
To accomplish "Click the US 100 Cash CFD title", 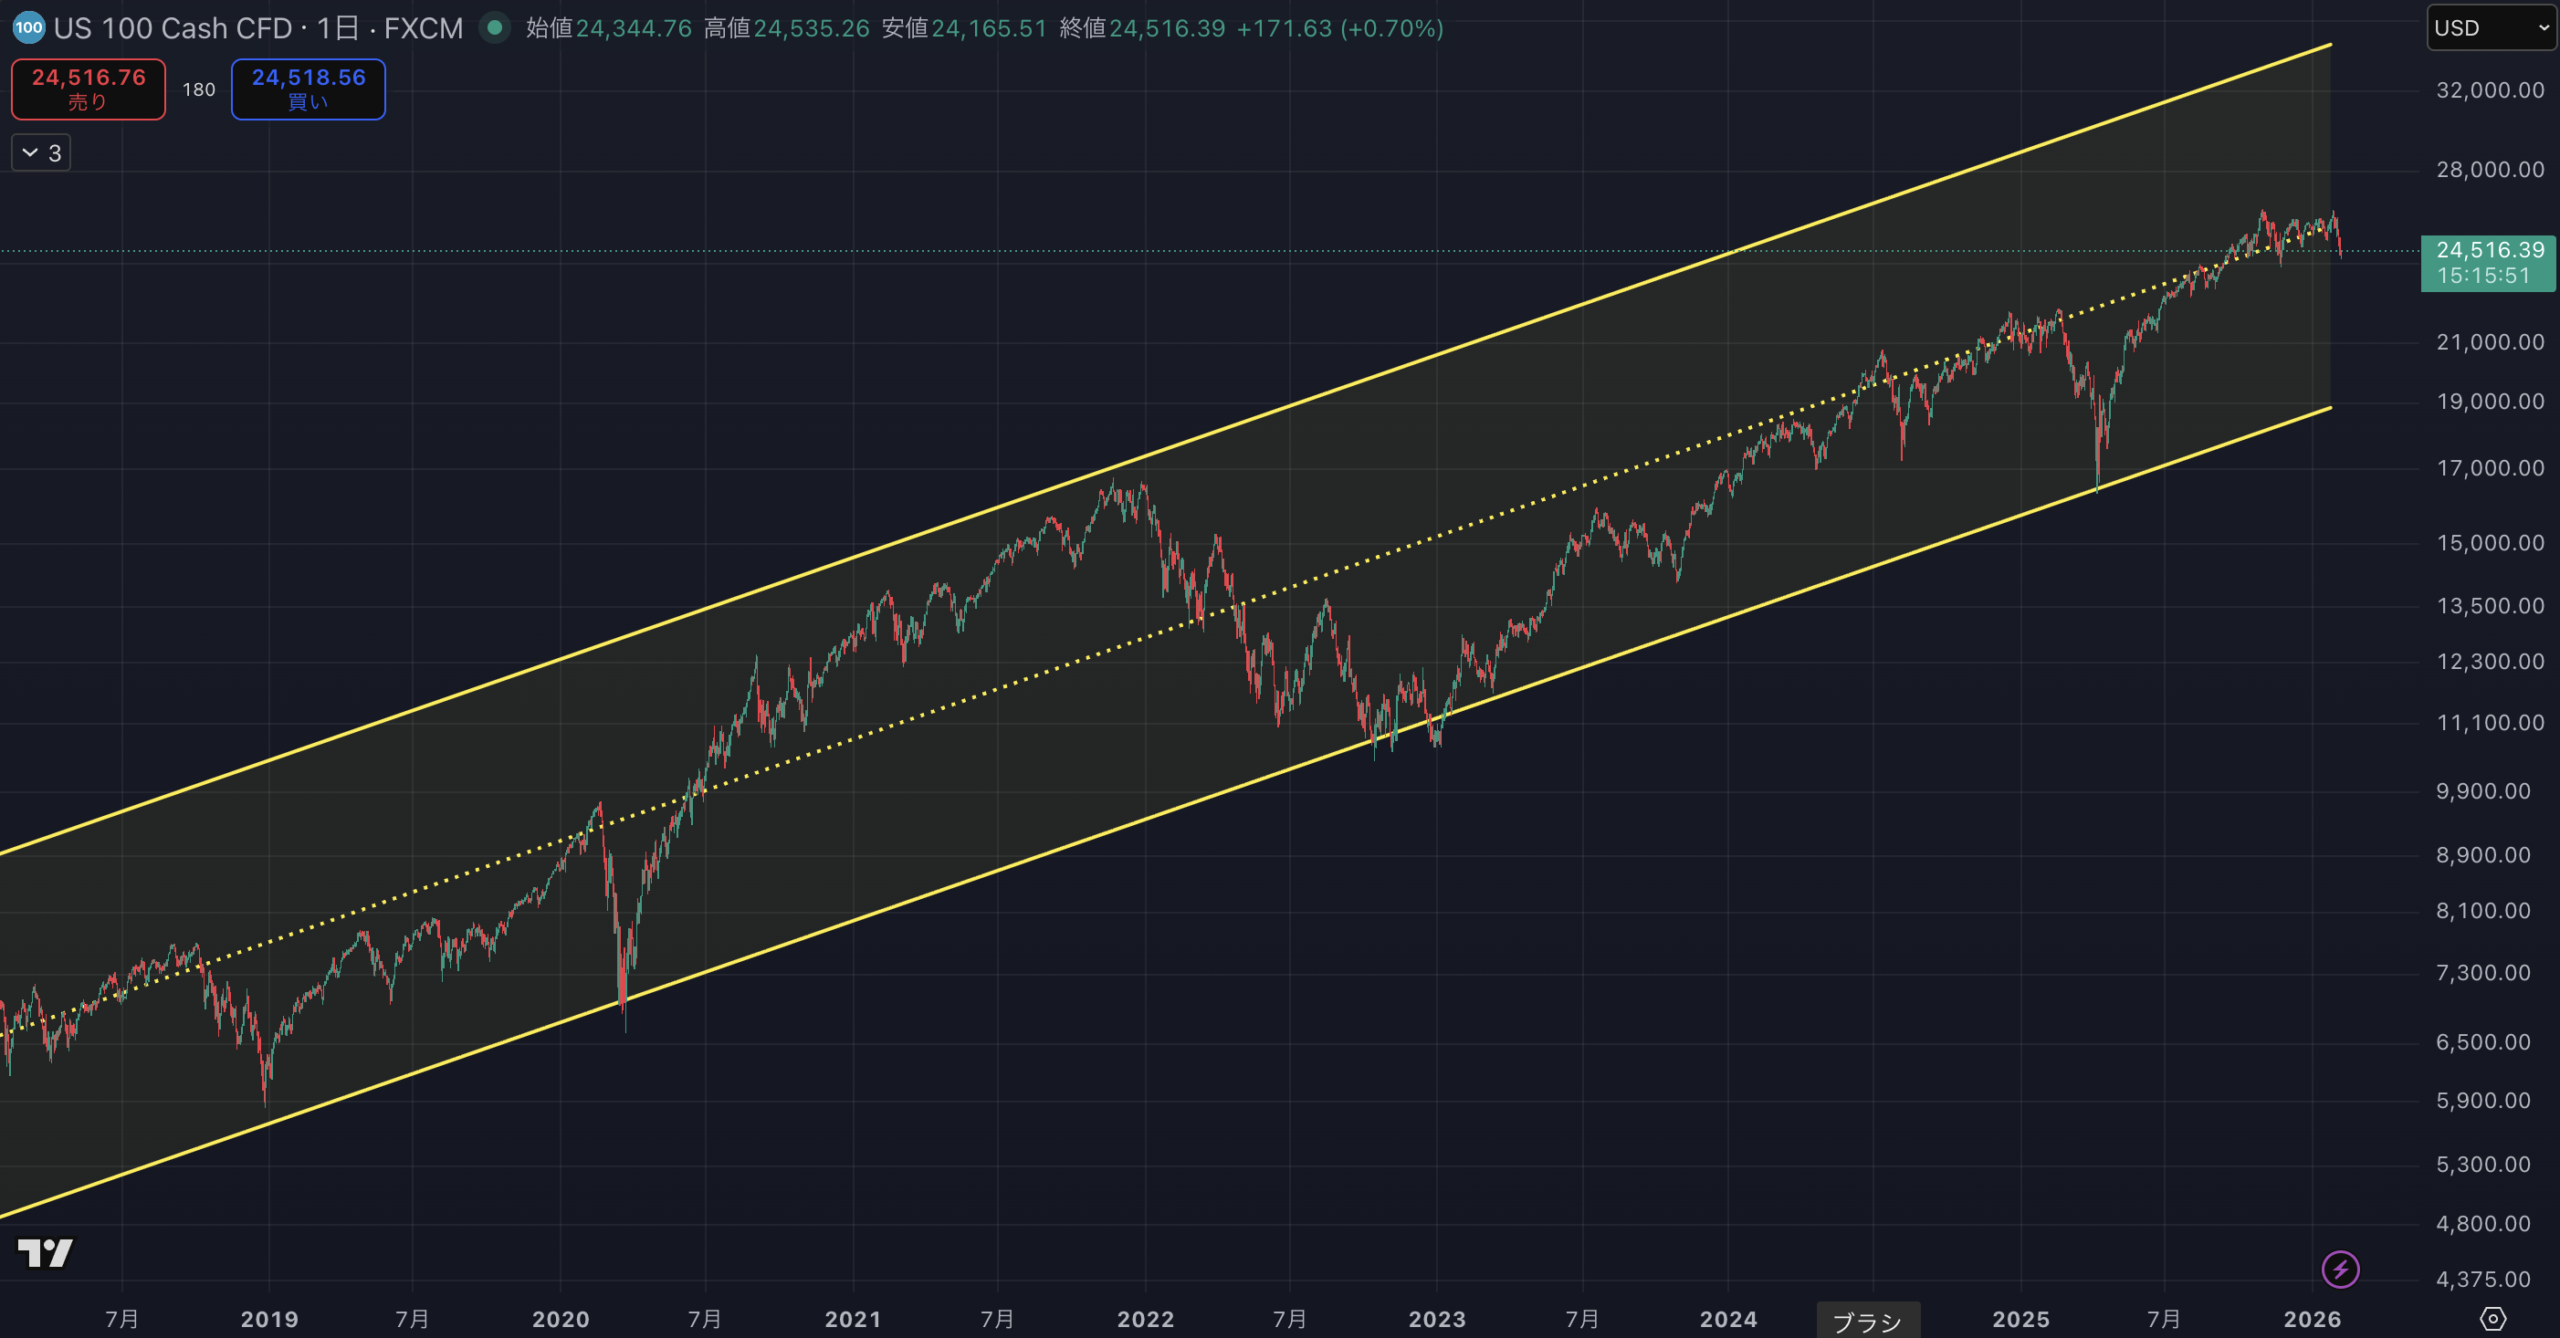I will 172,28.
